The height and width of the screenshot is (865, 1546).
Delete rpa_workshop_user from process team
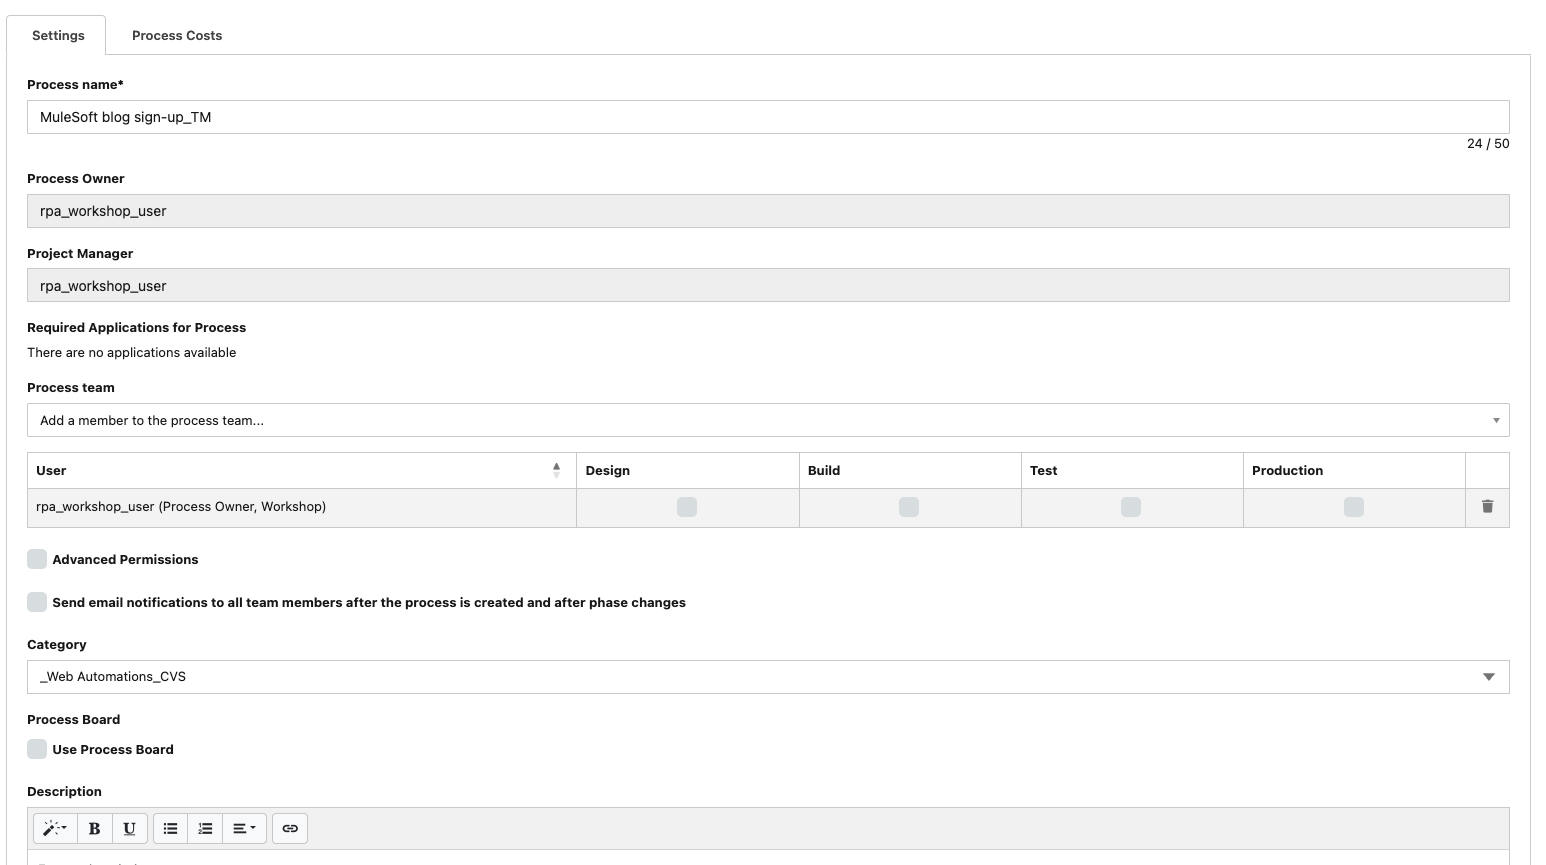tap(1487, 507)
